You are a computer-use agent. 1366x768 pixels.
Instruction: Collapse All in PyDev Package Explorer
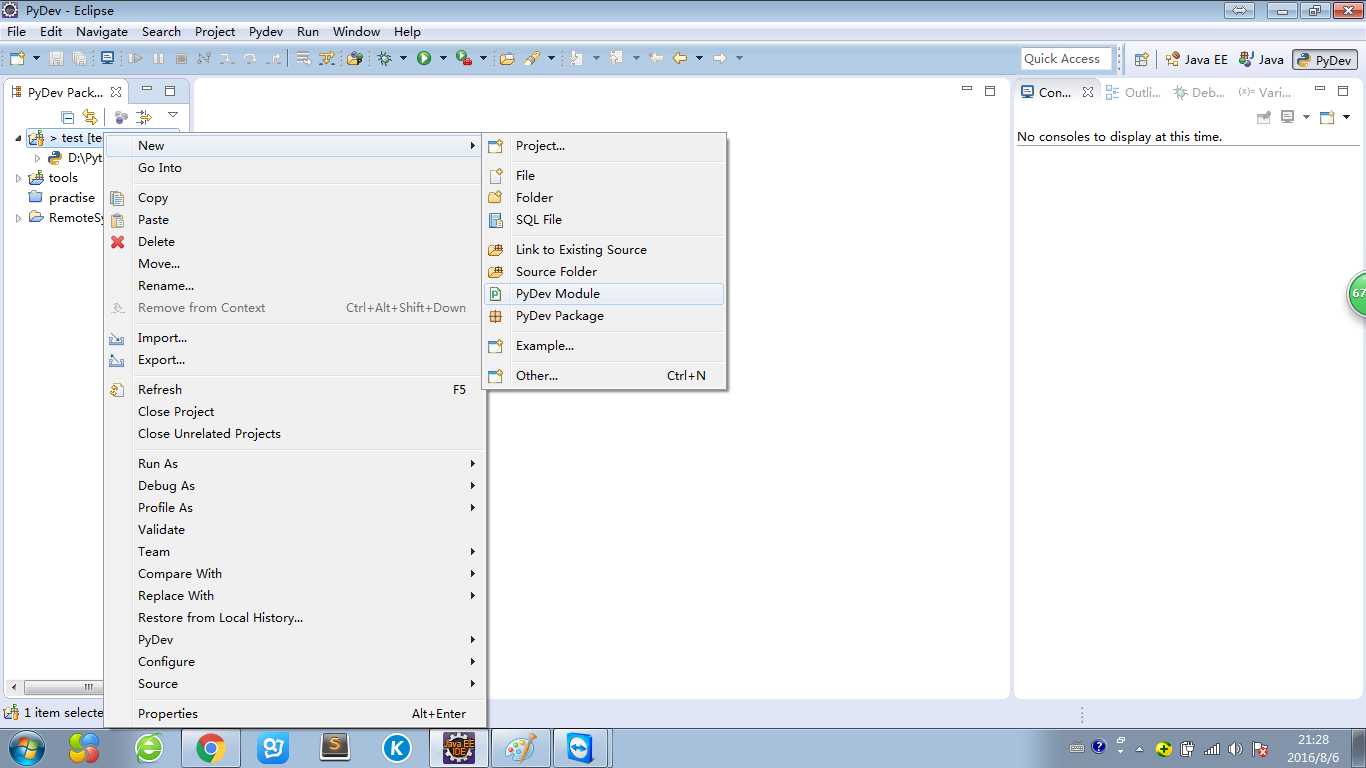[x=68, y=117]
